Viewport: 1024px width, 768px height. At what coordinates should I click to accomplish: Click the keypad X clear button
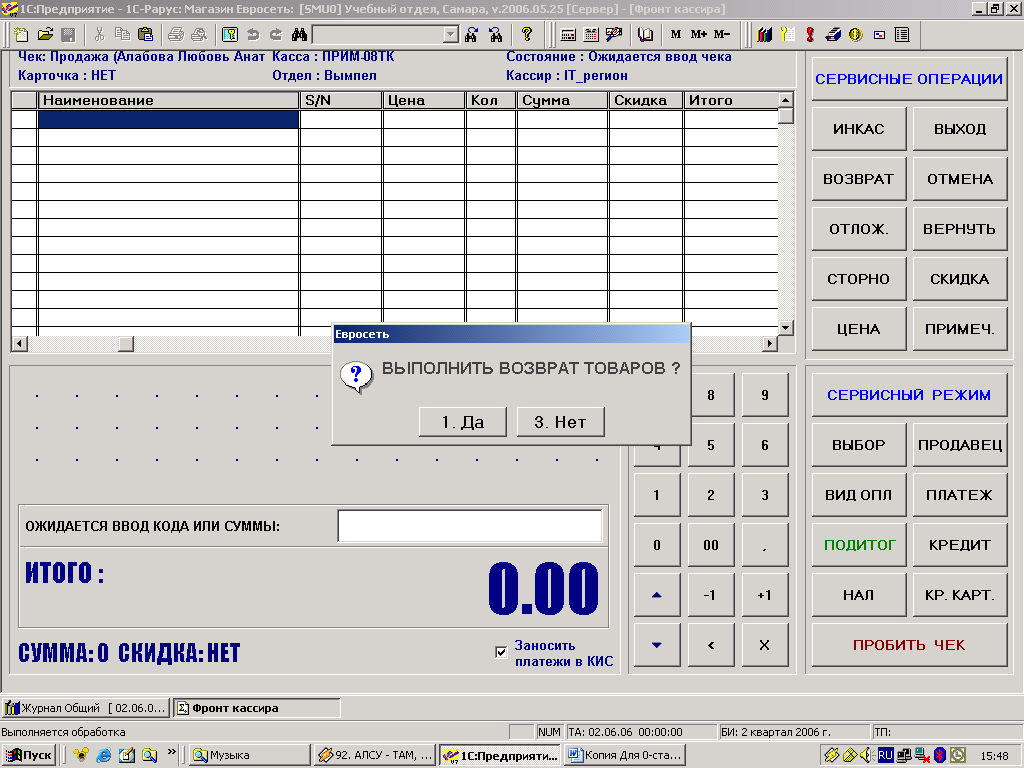[765, 645]
